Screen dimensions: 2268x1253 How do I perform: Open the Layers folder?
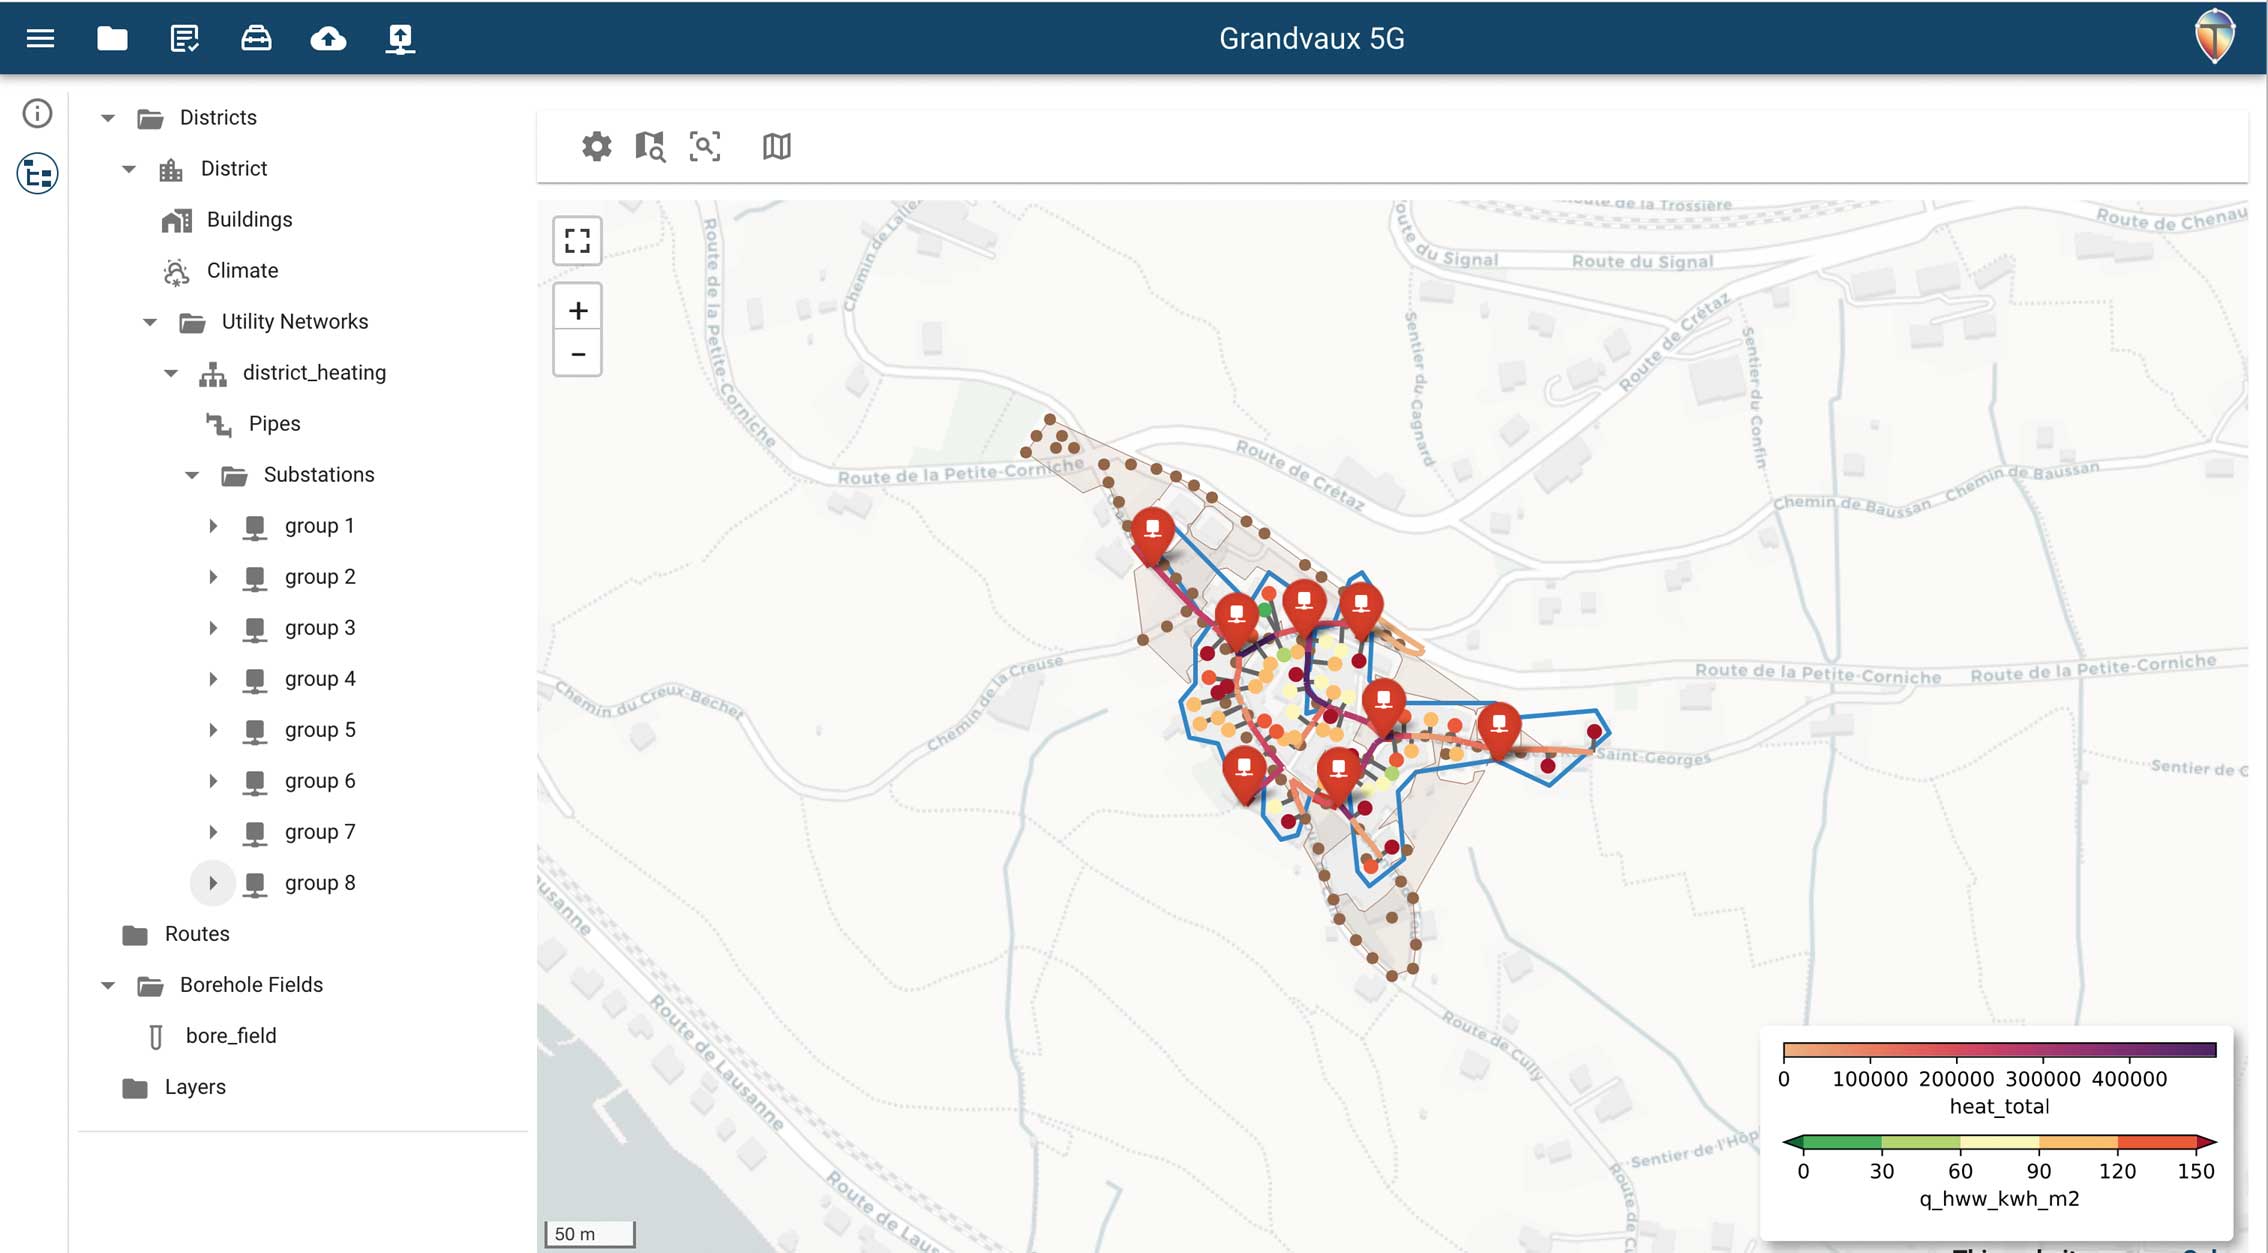tap(194, 1087)
